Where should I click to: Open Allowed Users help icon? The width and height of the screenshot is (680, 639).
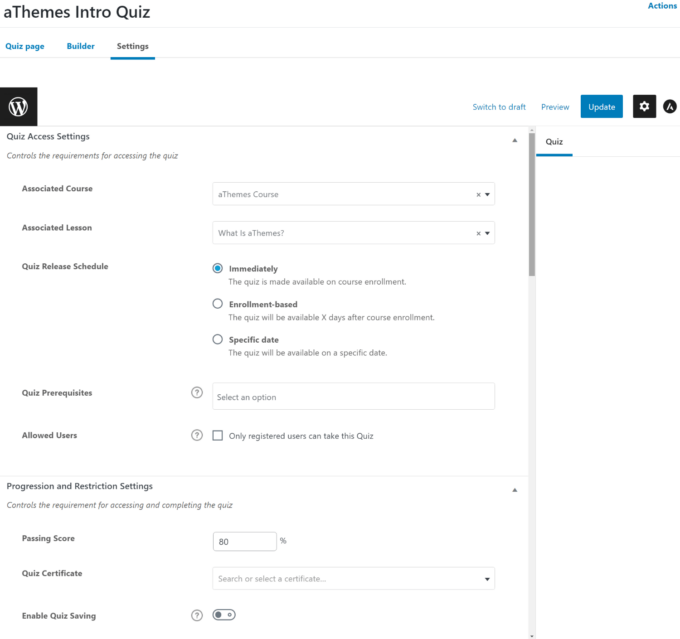(x=197, y=435)
